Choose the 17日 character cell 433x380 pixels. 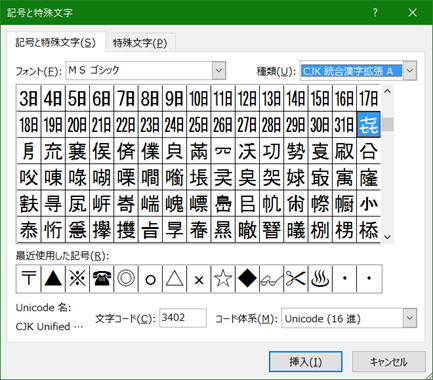369,98
